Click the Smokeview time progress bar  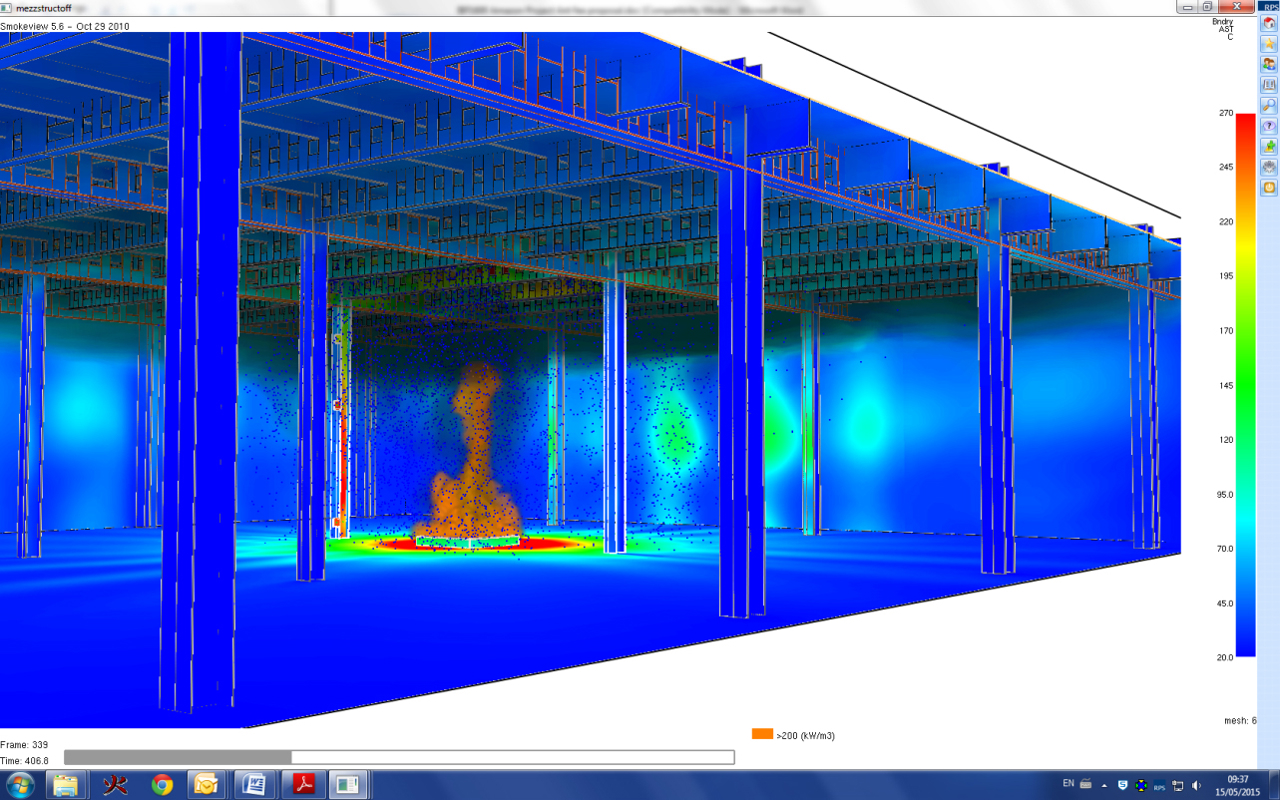point(398,758)
